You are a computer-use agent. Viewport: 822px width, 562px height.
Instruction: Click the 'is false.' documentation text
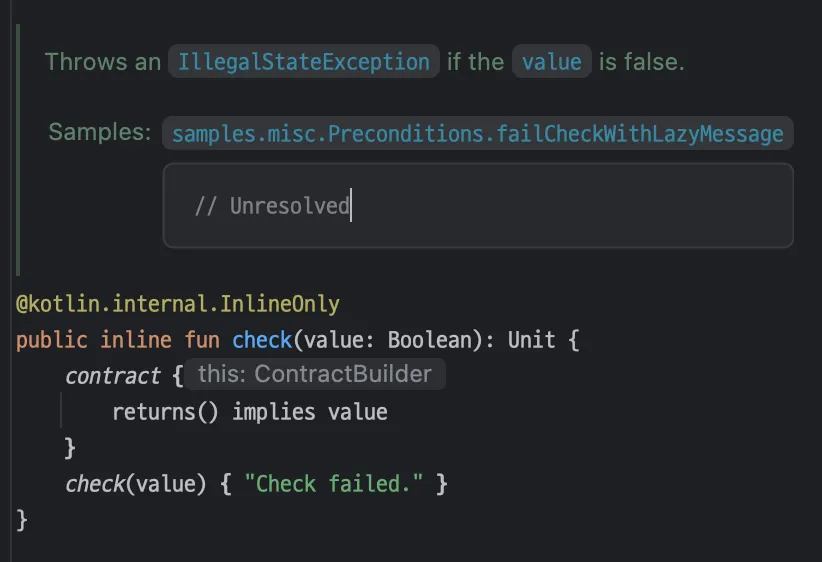(642, 62)
